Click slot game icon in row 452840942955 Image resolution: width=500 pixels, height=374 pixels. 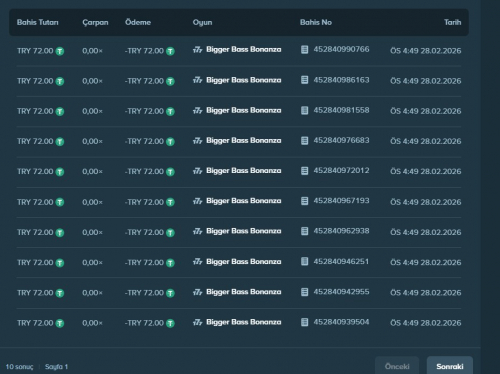point(198,292)
